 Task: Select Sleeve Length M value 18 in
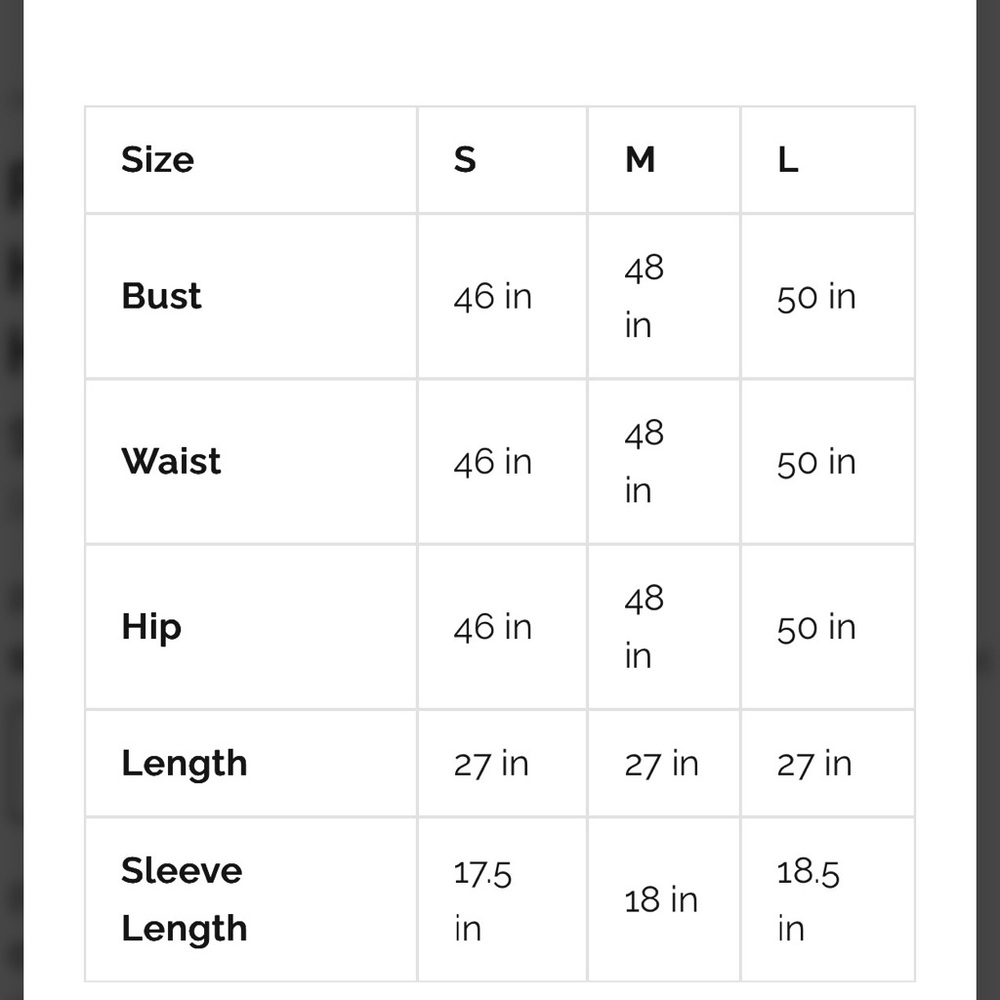[x=661, y=901]
